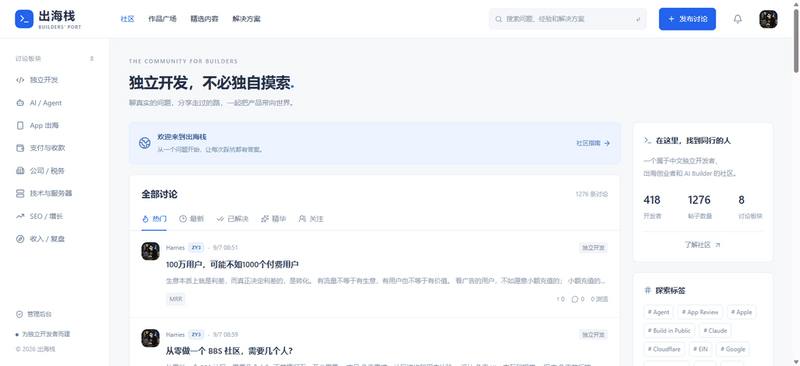Click the 8 讨论板块 statistic in the right card
Viewport: 800px width, 366px height.
pos(750,206)
